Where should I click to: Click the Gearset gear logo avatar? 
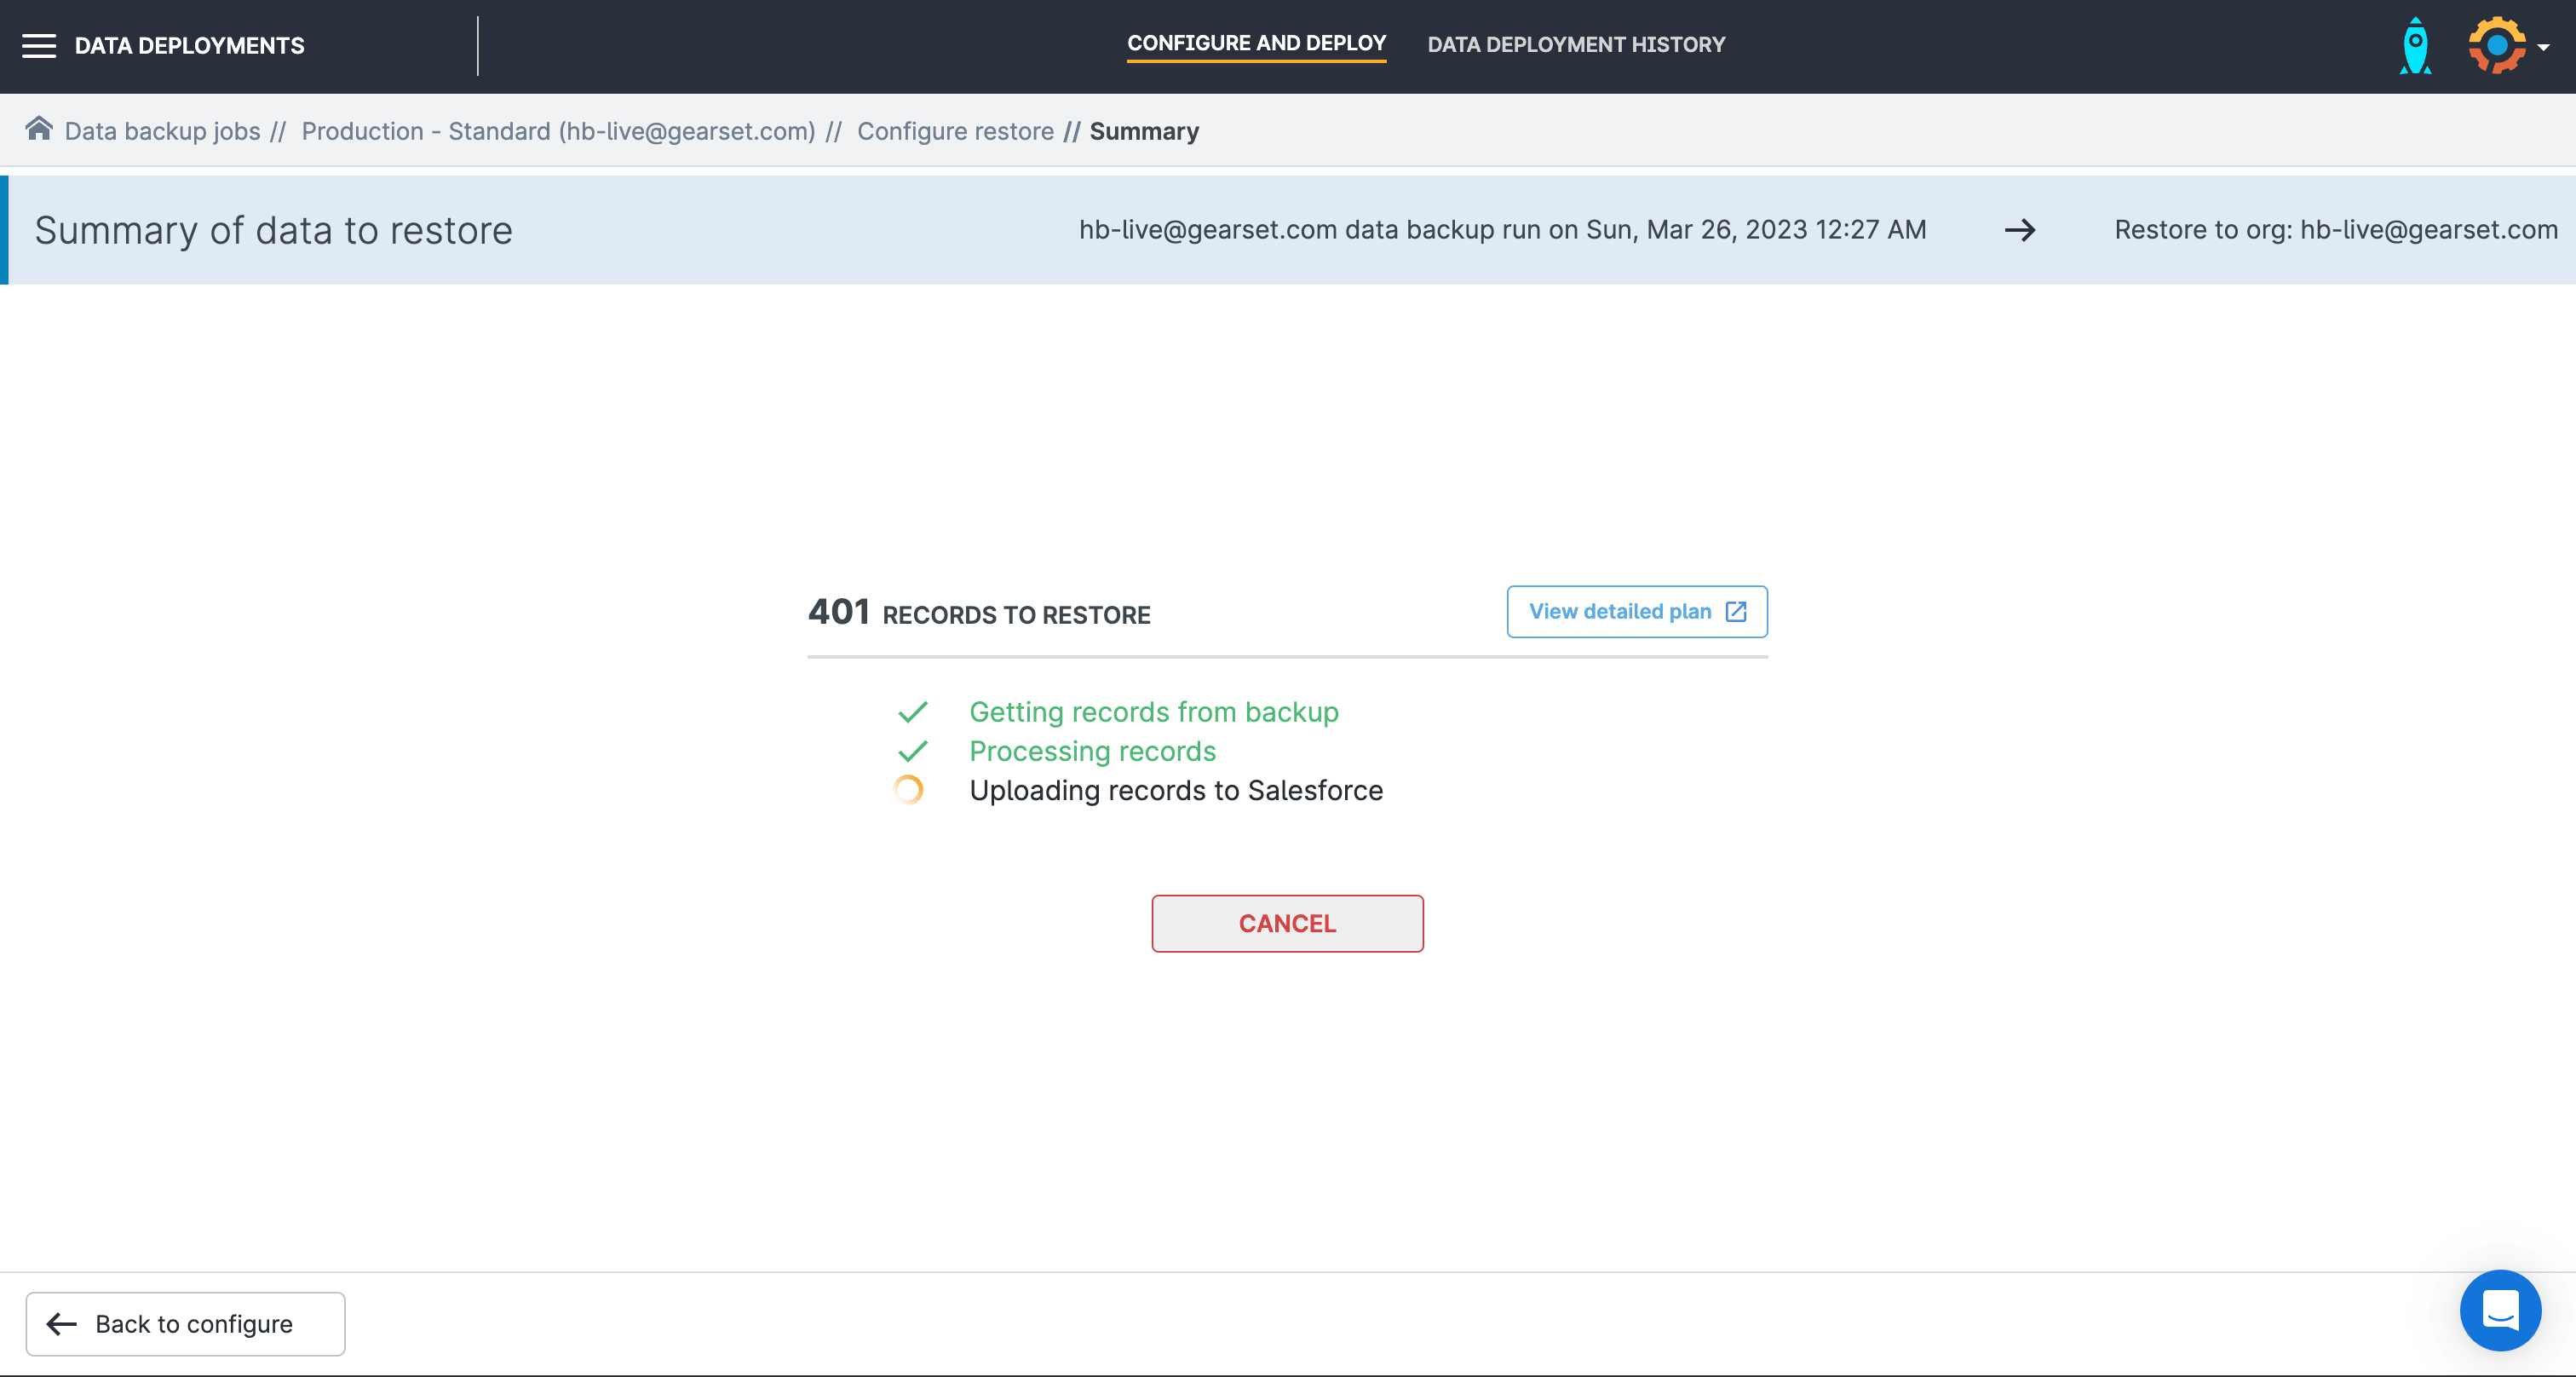(2496, 46)
